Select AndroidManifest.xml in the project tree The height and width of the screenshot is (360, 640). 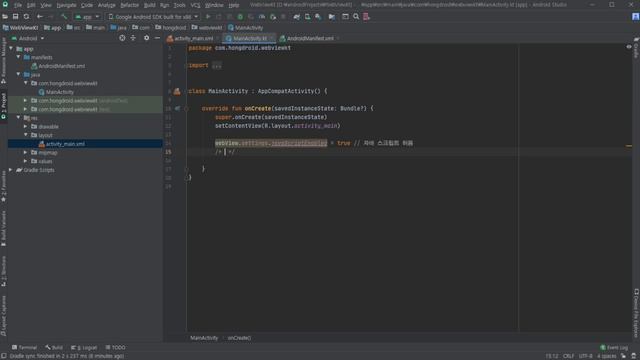[x=62, y=66]
